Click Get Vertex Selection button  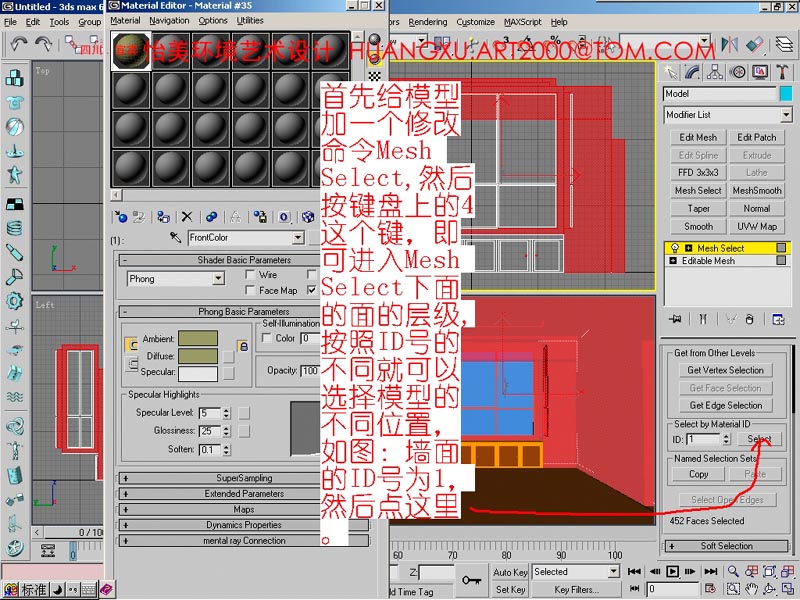[x=725, y=370]
